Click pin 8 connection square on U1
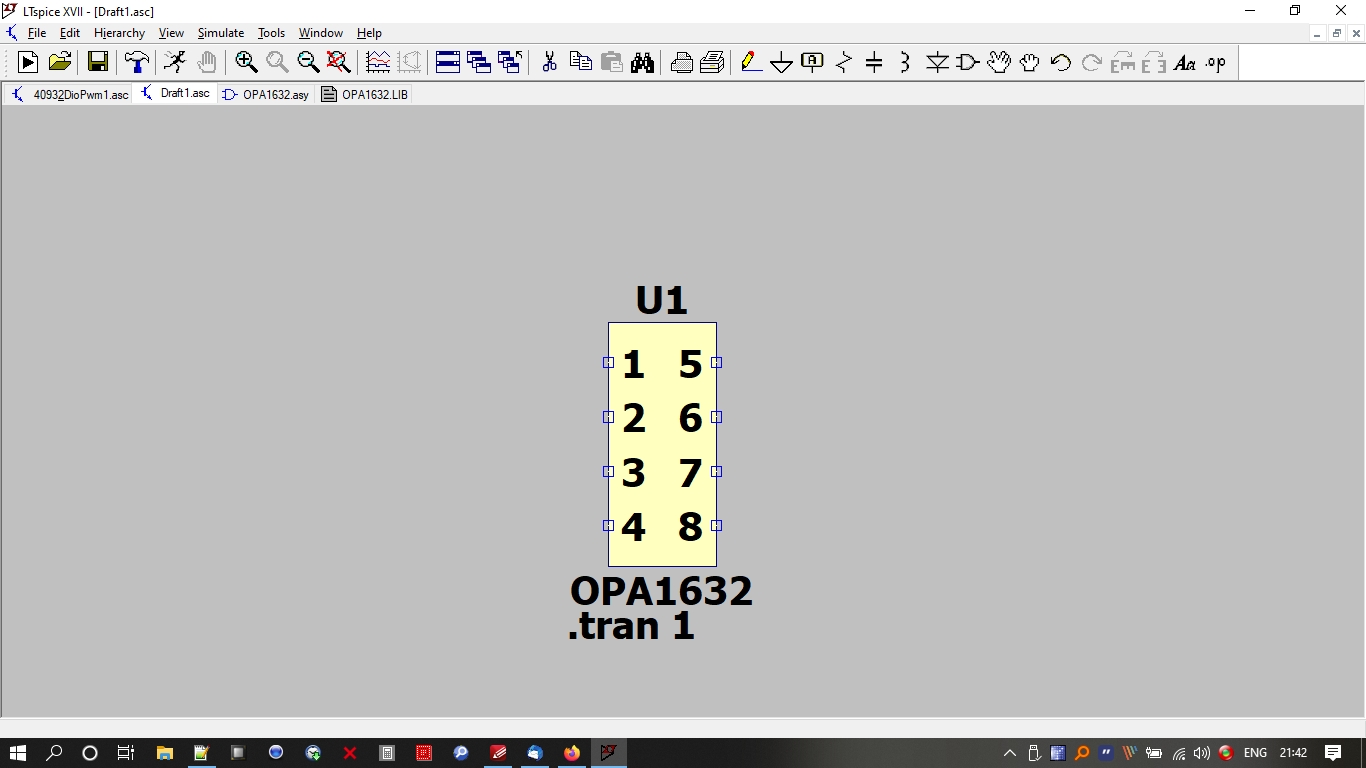Viewport: 1366px width, 768px height. click(x=716, y=525)
